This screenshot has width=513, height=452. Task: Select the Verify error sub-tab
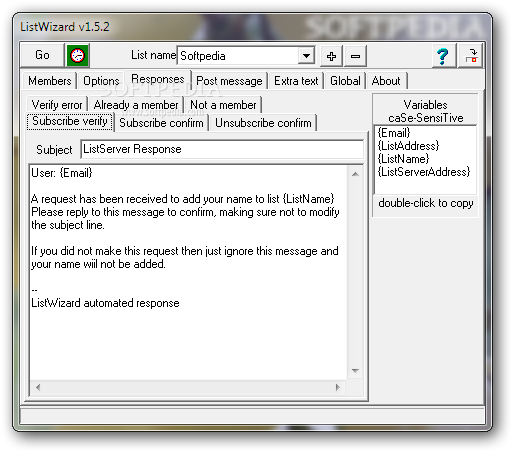click(57, 105)
